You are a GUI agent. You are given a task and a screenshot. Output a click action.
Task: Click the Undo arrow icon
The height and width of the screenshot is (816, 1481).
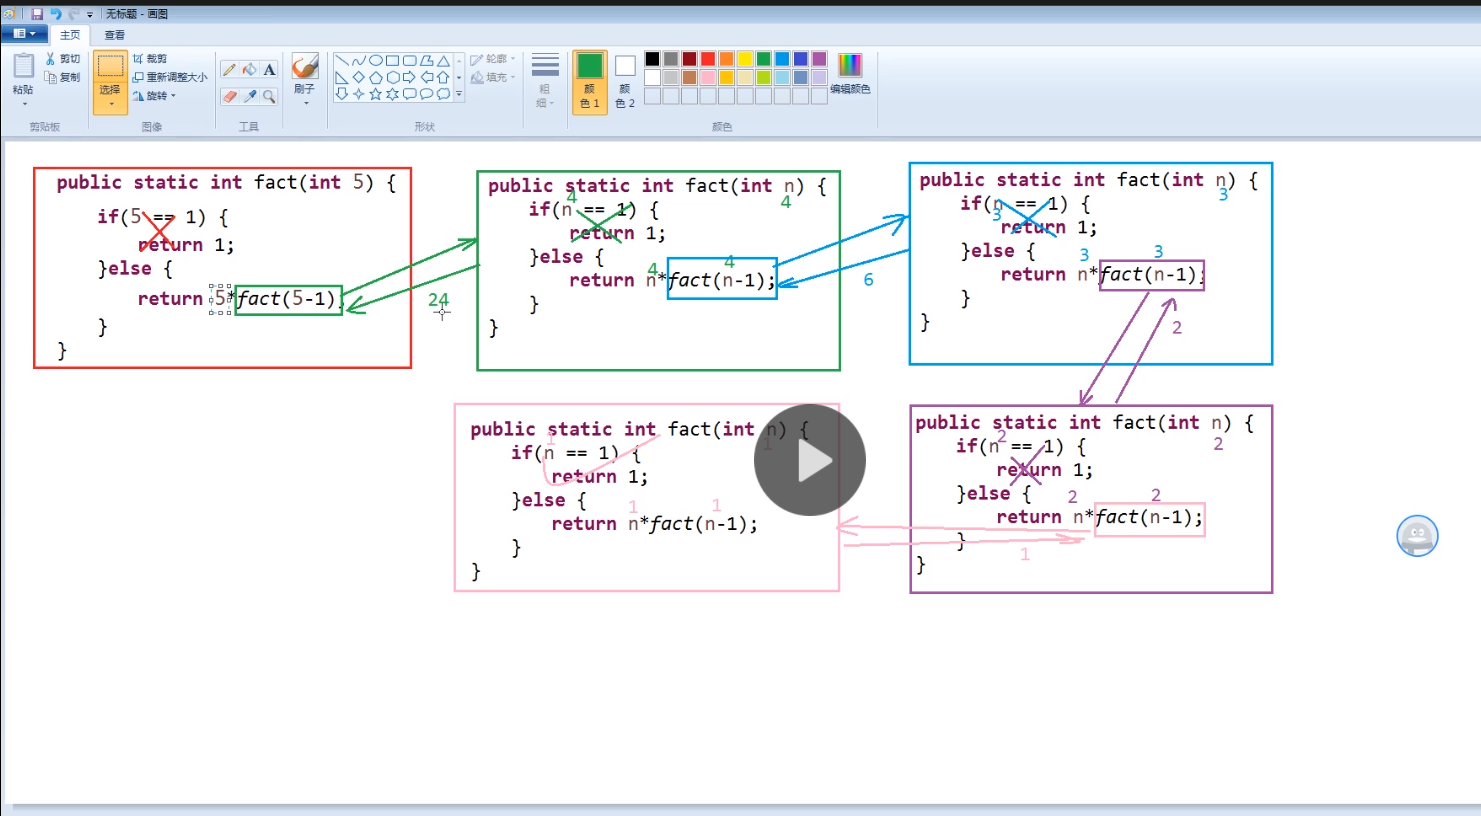tap(56, 14)
